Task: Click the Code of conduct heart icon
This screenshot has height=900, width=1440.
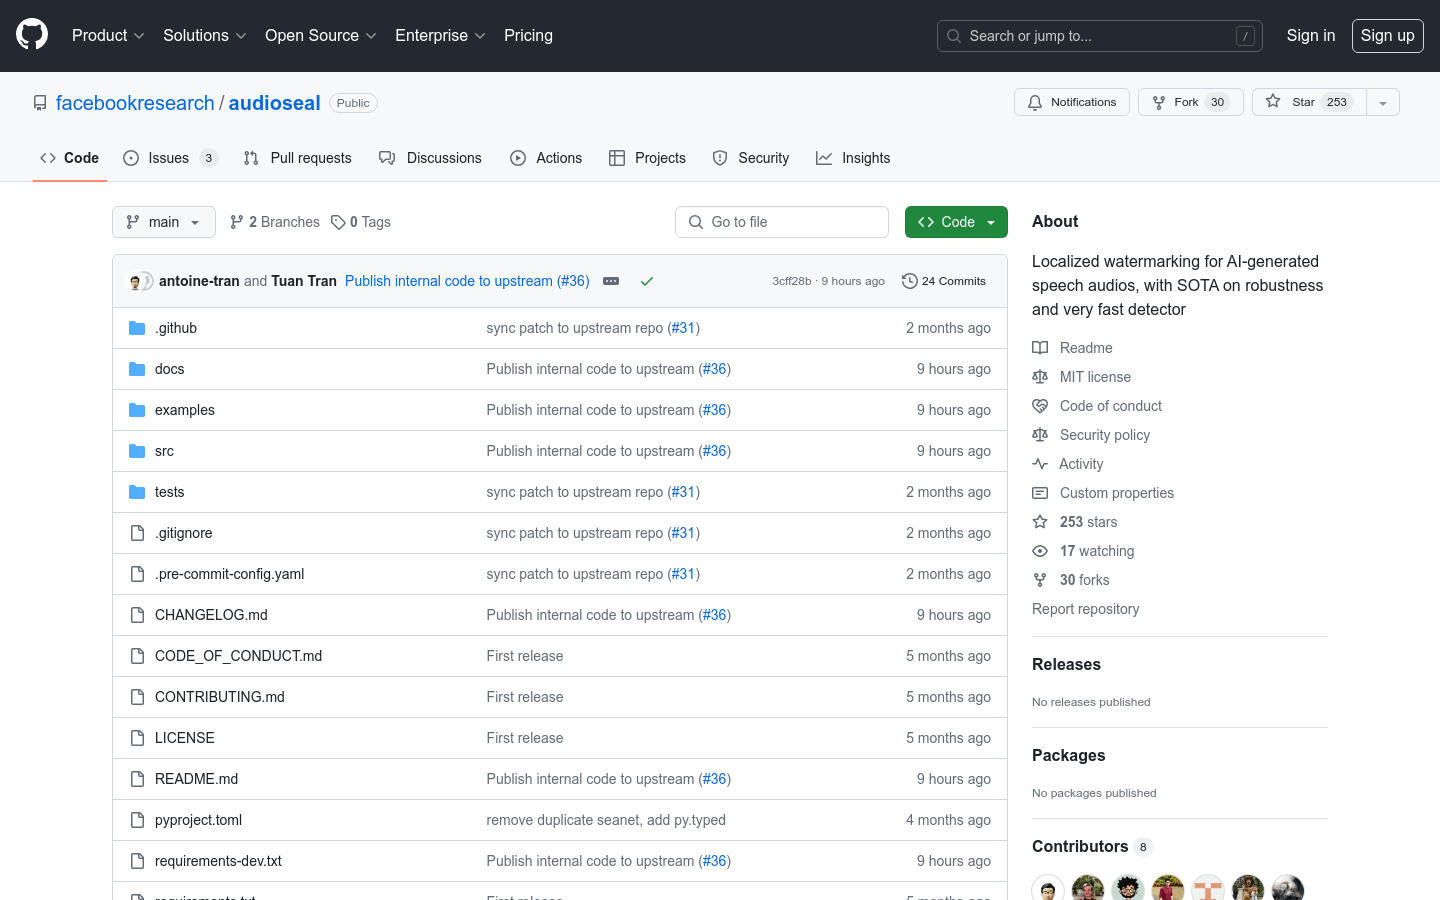Action: [1040, 406]
